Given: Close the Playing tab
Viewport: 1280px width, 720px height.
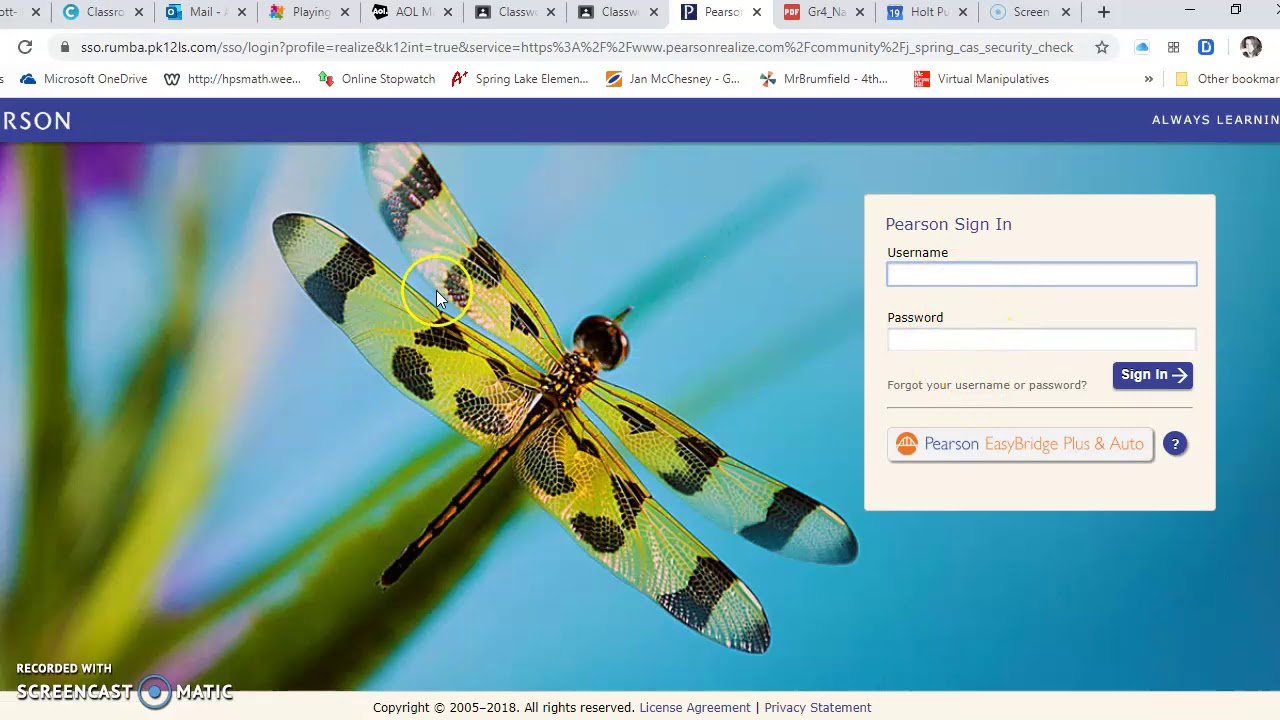Looking at the screenshot, I should (x=345, y=12).
